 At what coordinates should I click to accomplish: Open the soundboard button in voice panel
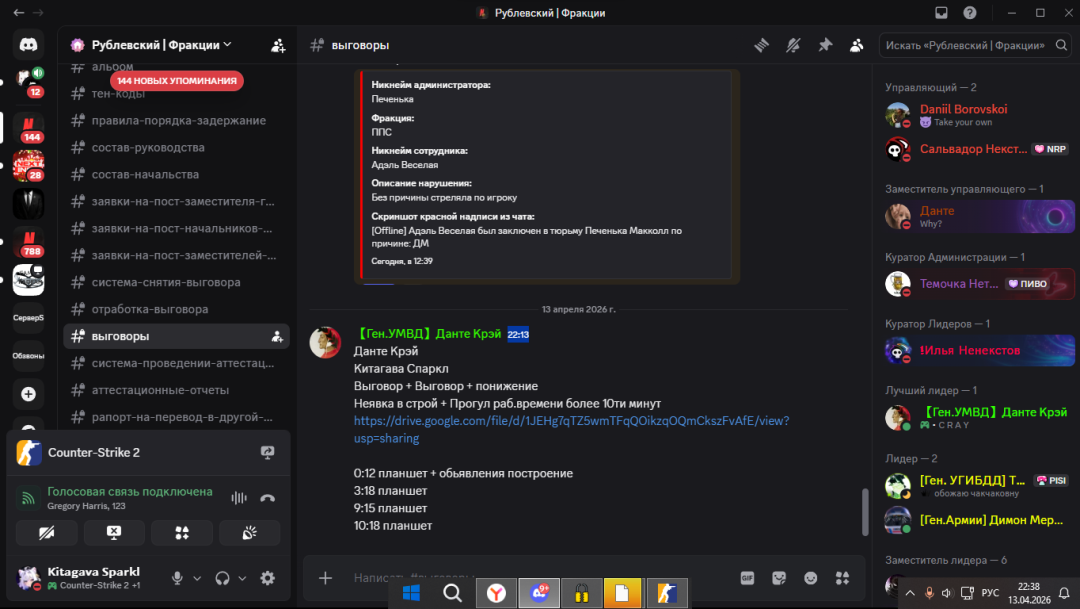[x=249, y=532]
